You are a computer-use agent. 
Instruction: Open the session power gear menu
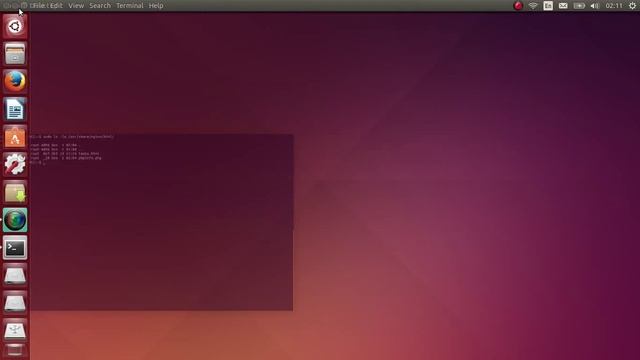pyautogui.click(x=632, y=6)
